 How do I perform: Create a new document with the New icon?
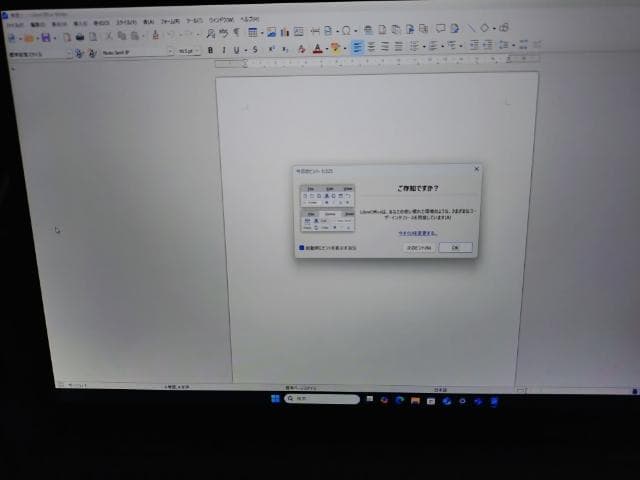click(x=11, y=38)
